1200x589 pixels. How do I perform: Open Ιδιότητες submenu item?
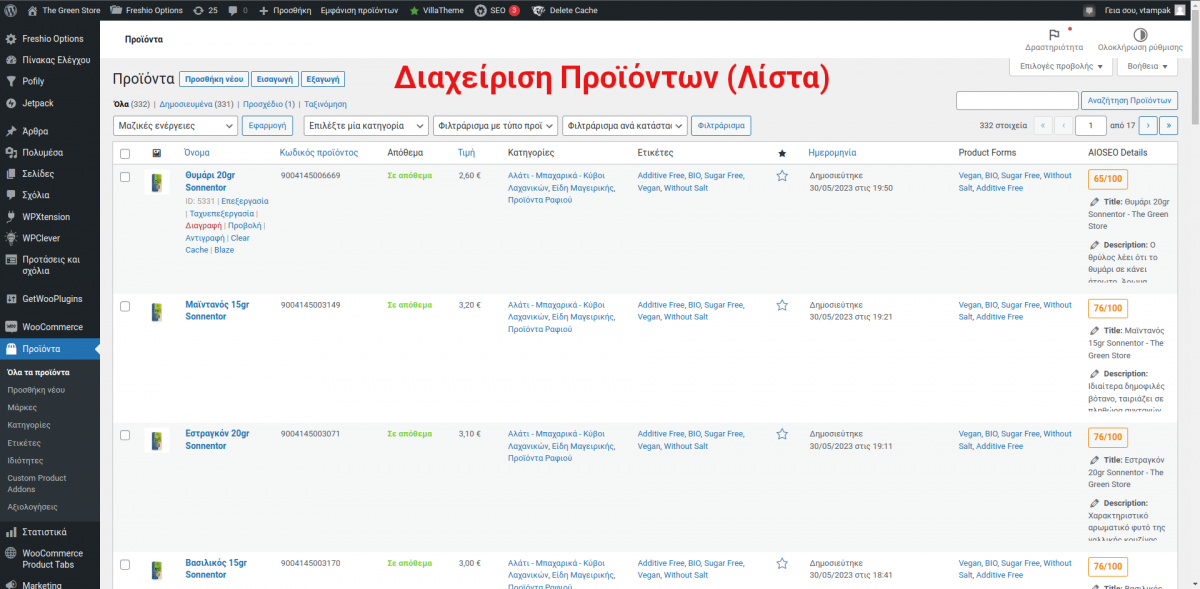pos(25,460)
